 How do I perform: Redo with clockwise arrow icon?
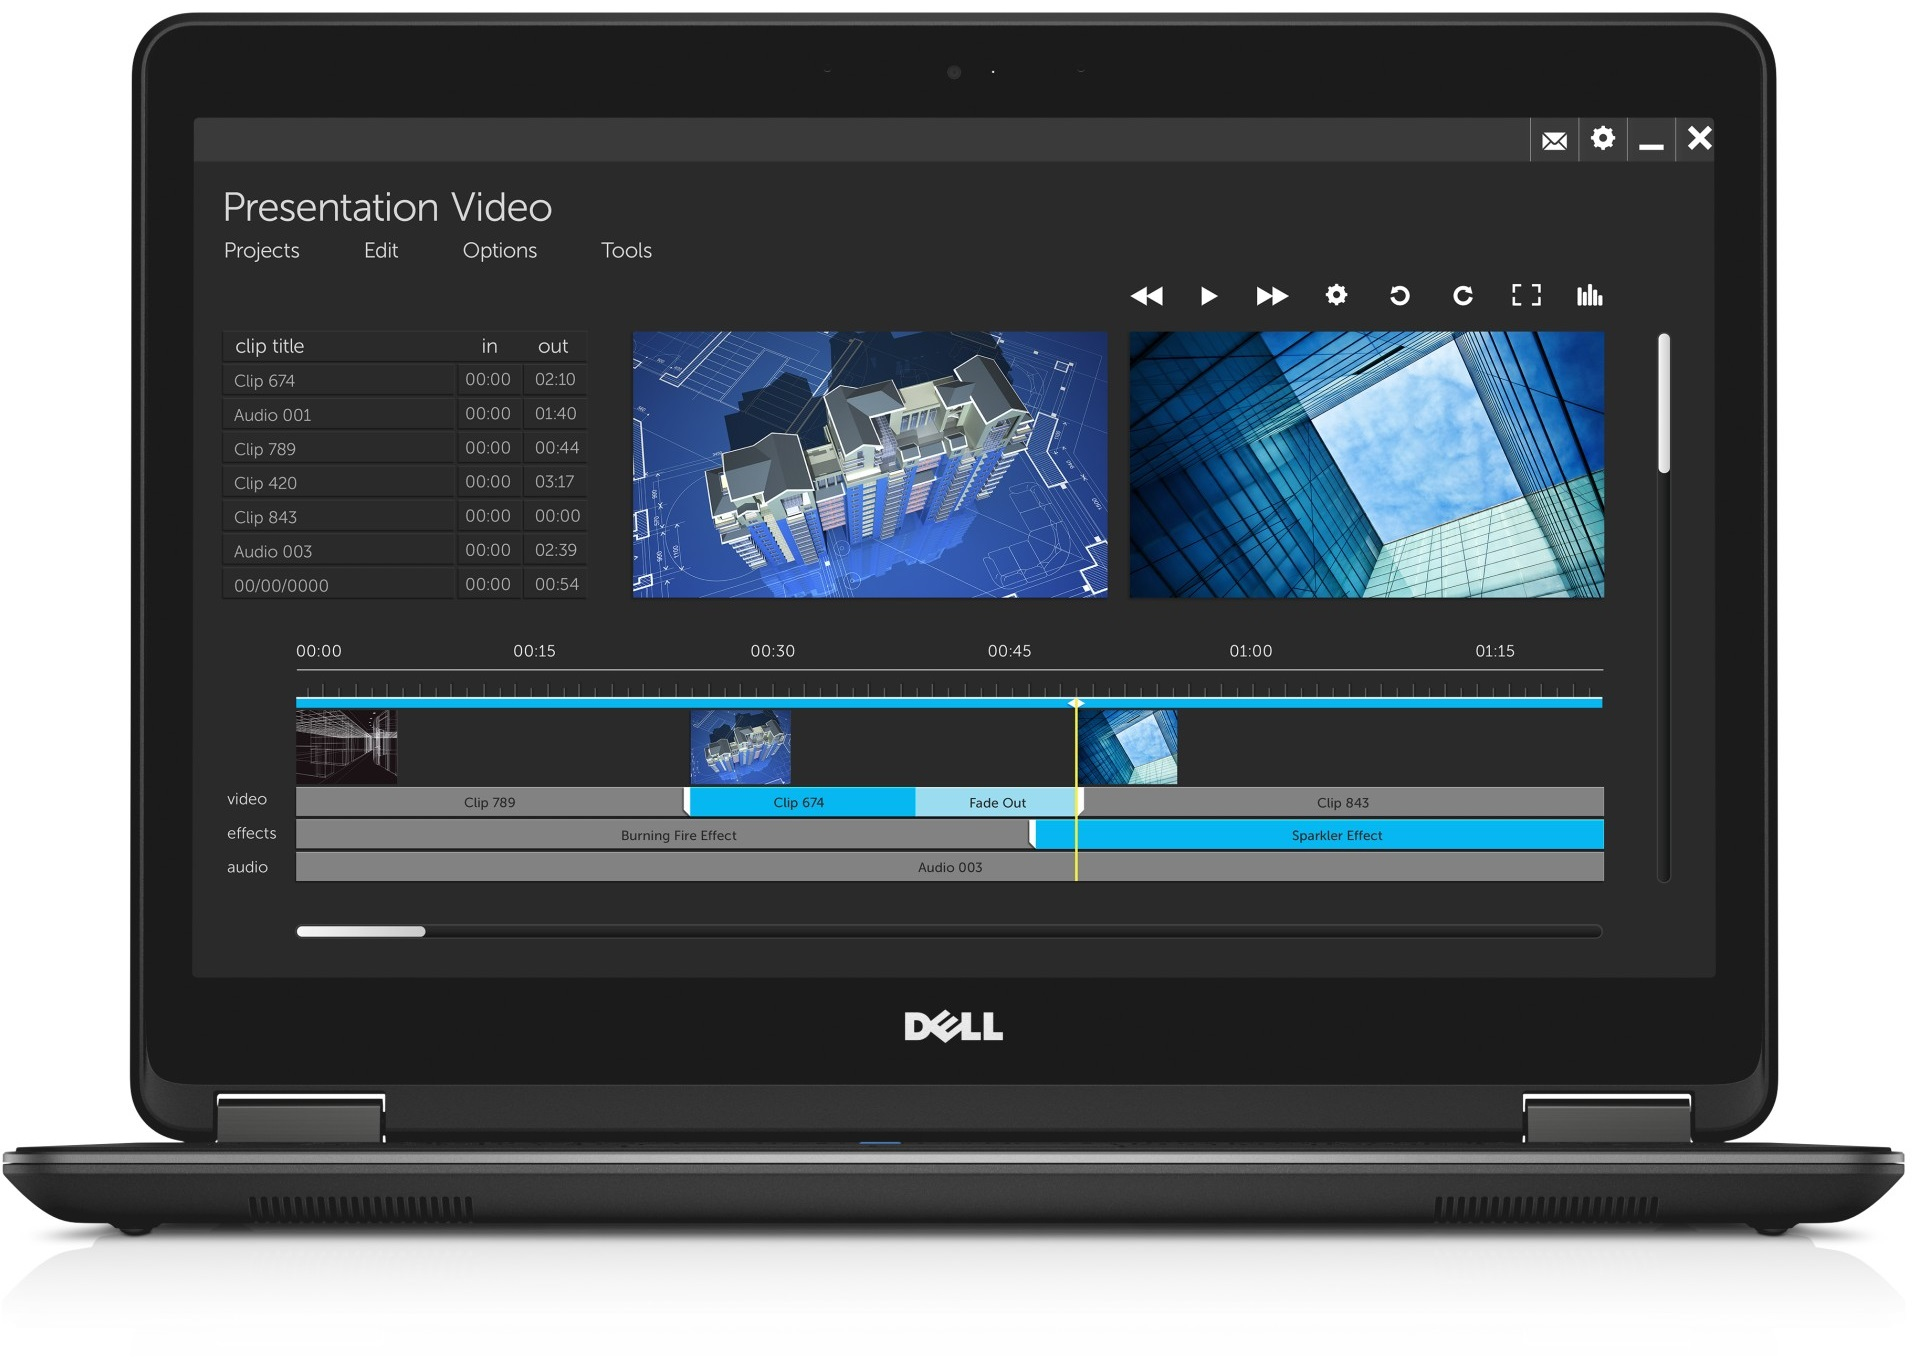point(1462,295)
